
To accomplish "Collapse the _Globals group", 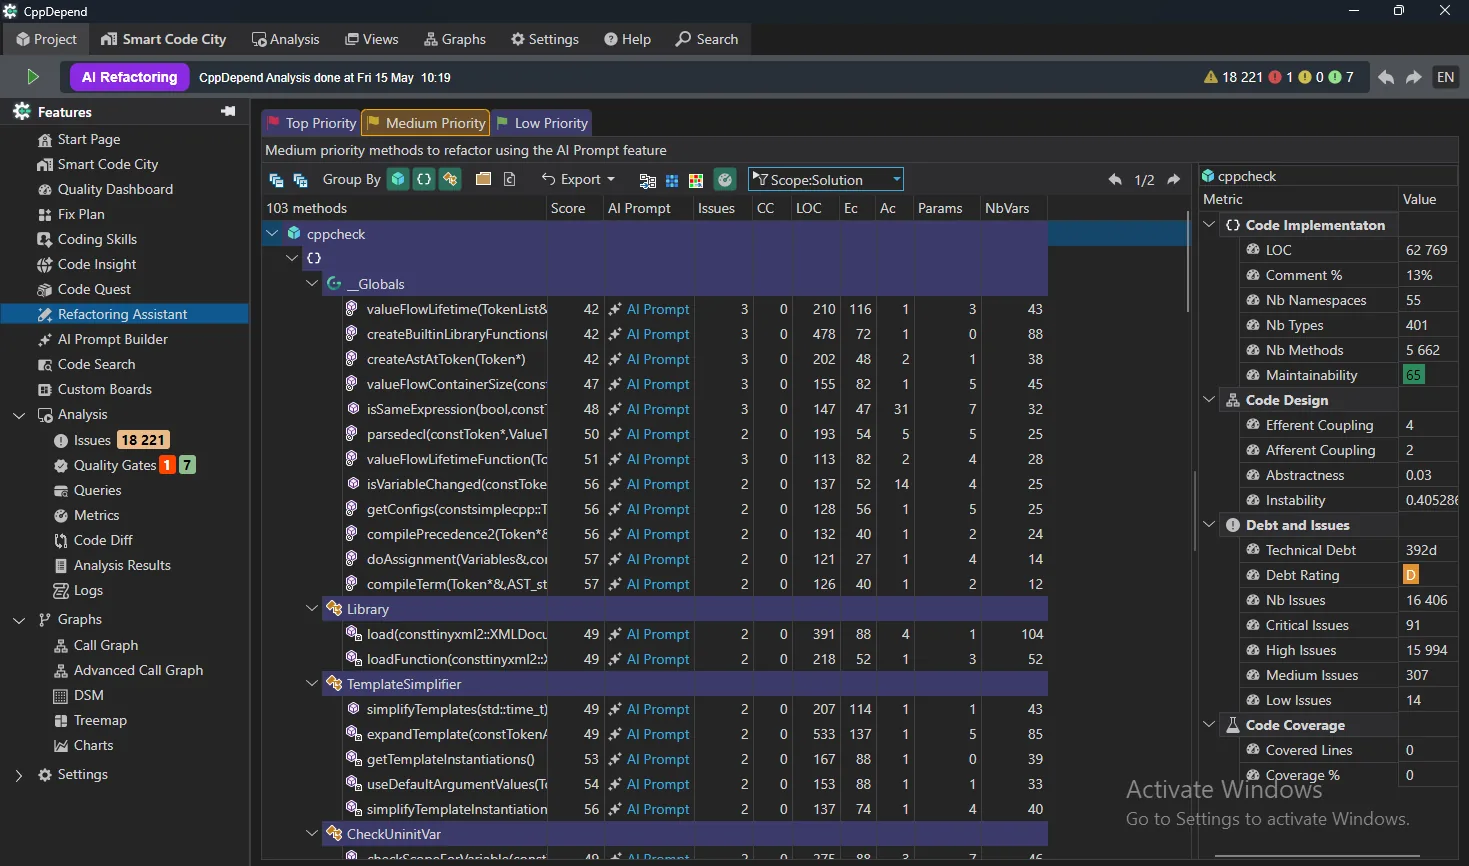I will pyautogui.click(x=312, y=283).
